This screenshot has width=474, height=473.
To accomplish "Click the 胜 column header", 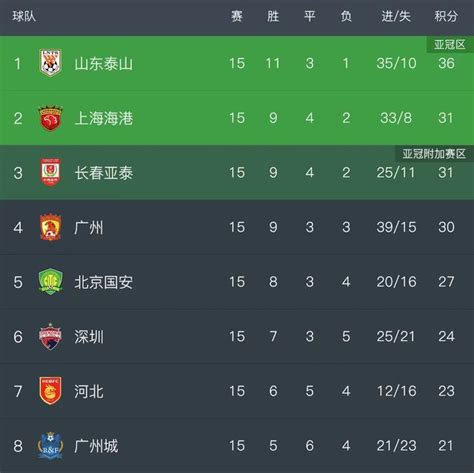I will point(273,16).
